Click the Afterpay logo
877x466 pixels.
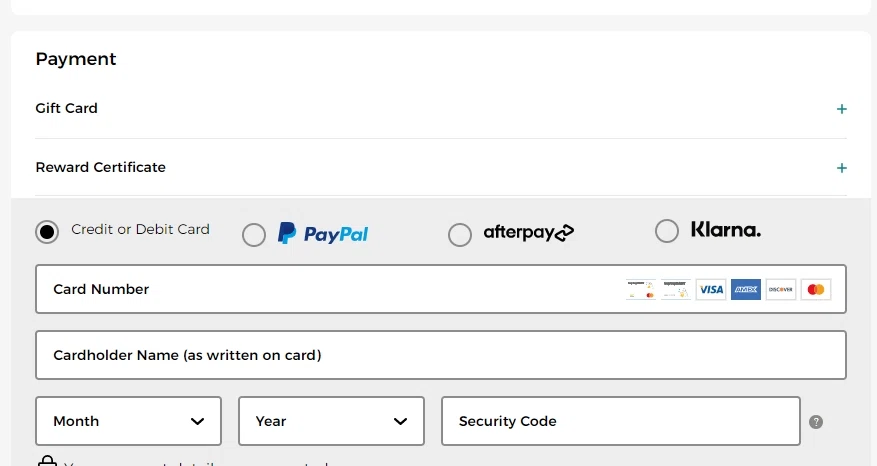[528, 233]
